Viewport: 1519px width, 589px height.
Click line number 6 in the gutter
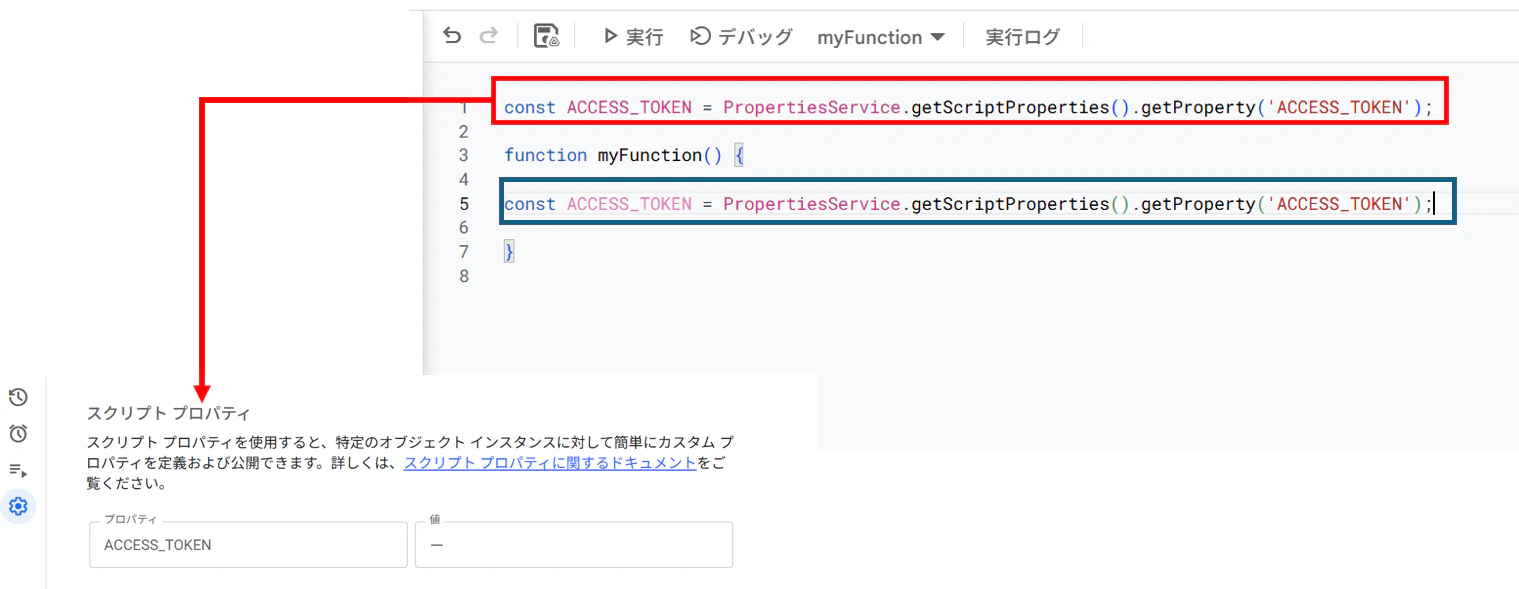[x=463, y=227]
